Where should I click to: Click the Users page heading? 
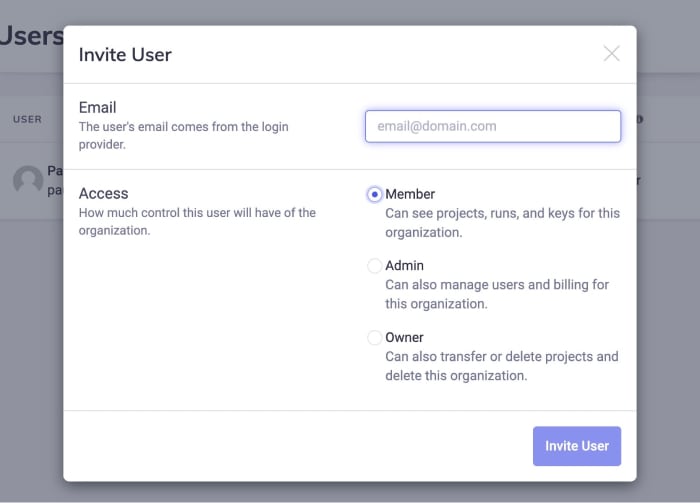tap(30, 36)
